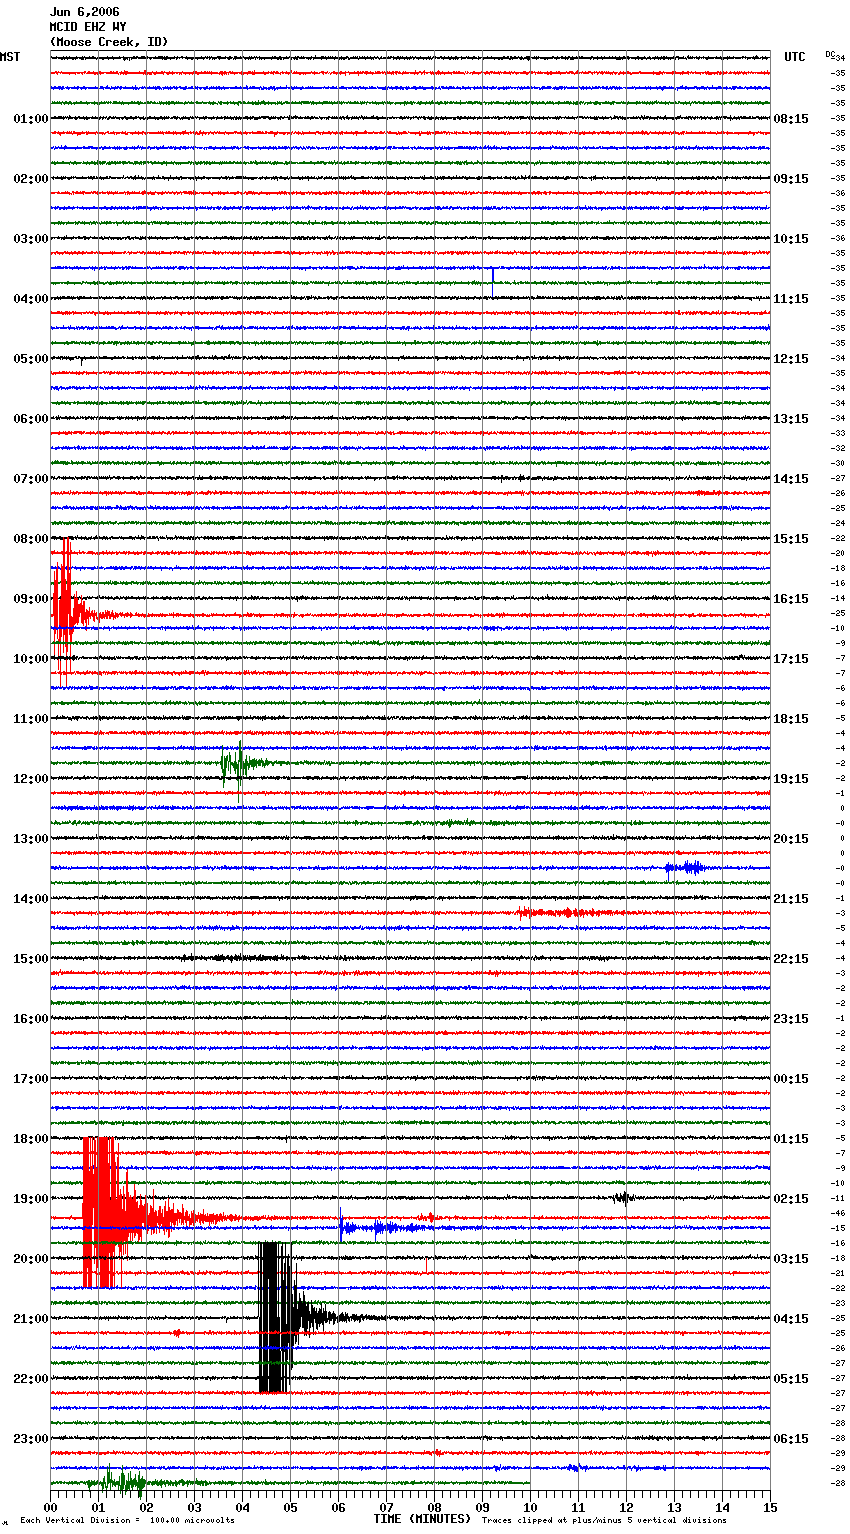This screenshot has width=850, height=1534.
Task: Click the UTC time label '20:15'
Action: 791,839
